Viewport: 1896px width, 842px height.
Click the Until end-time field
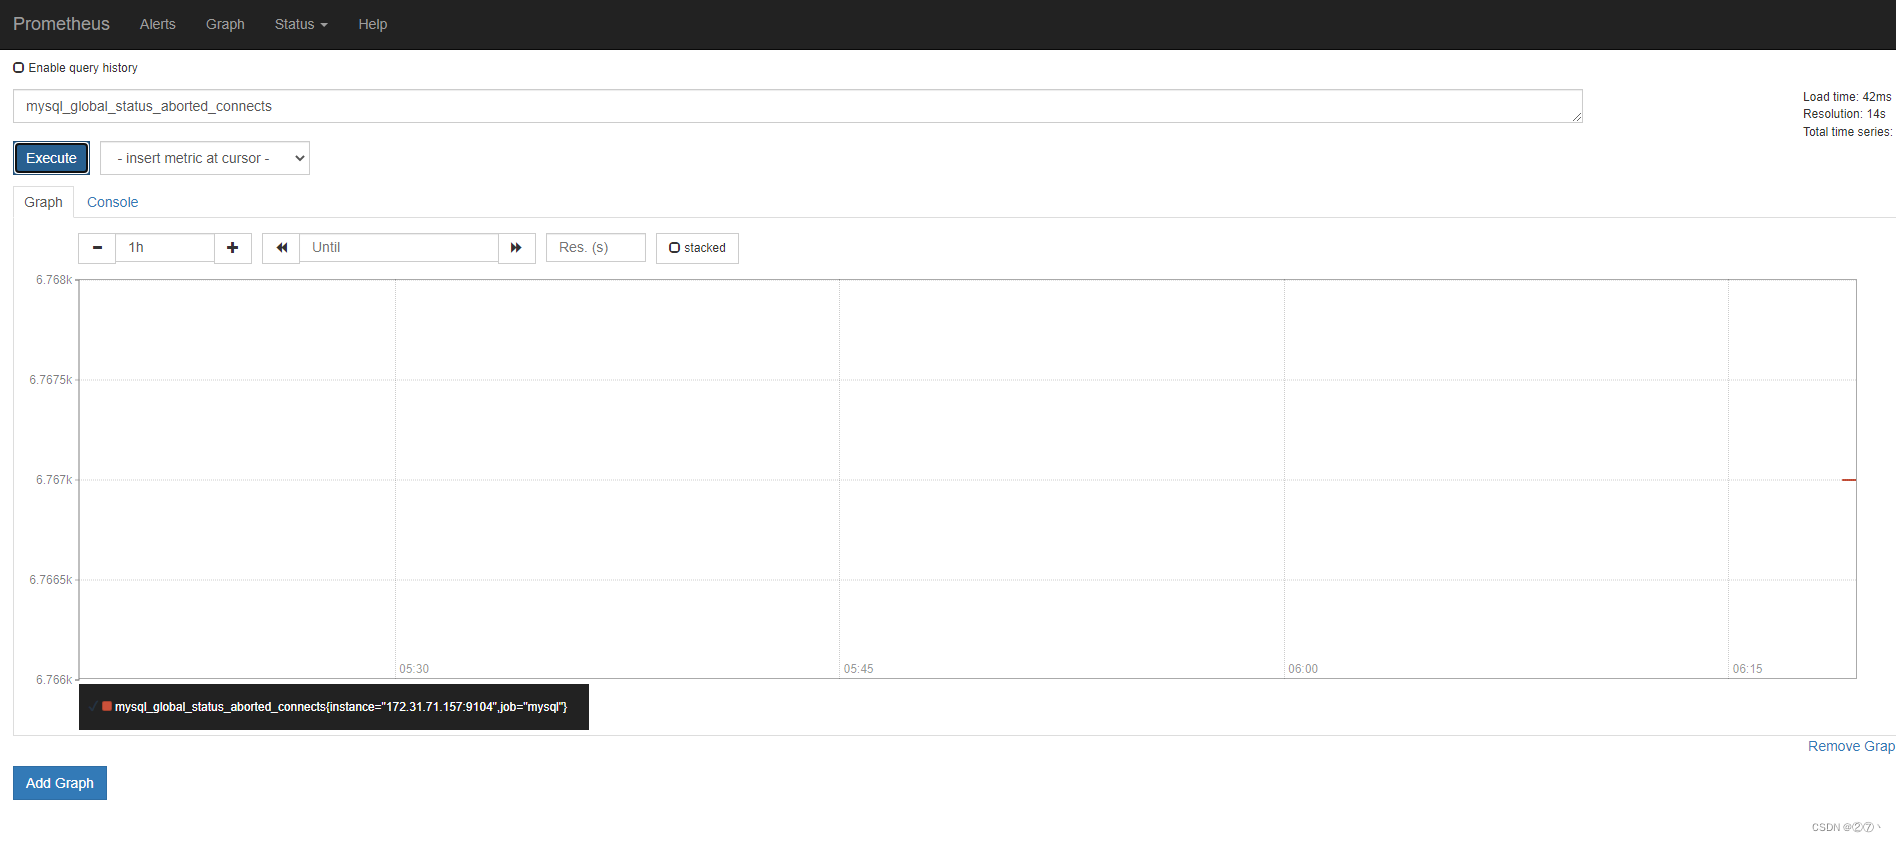click(399, 248)
